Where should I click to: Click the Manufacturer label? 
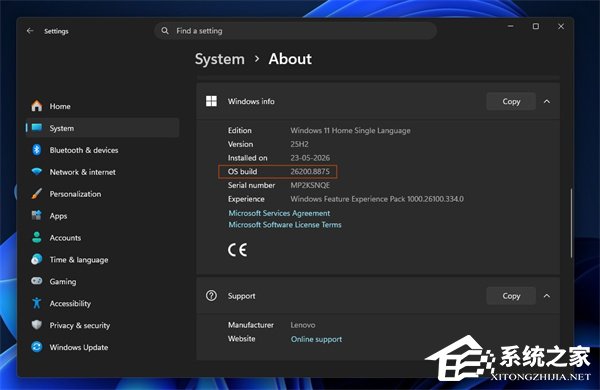pos(251,325)
